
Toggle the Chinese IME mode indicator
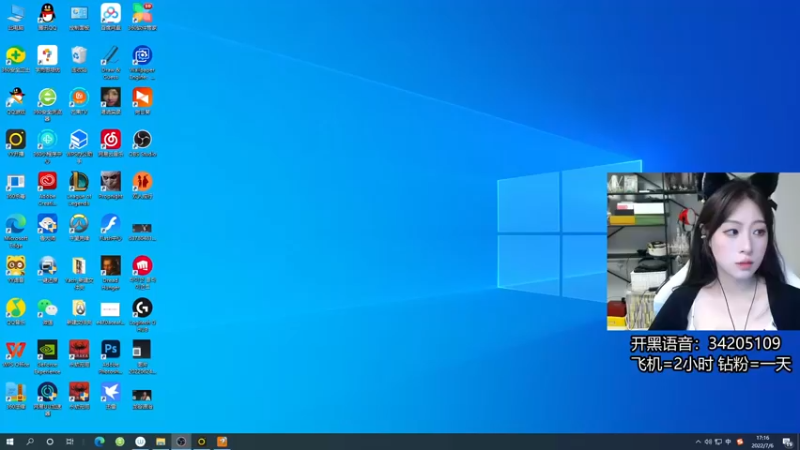(729, 442)
